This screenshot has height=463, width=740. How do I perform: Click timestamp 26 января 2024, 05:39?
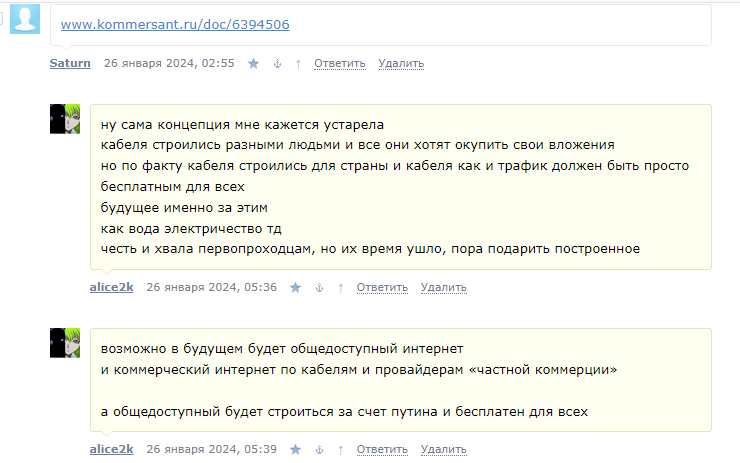(211, 449)
